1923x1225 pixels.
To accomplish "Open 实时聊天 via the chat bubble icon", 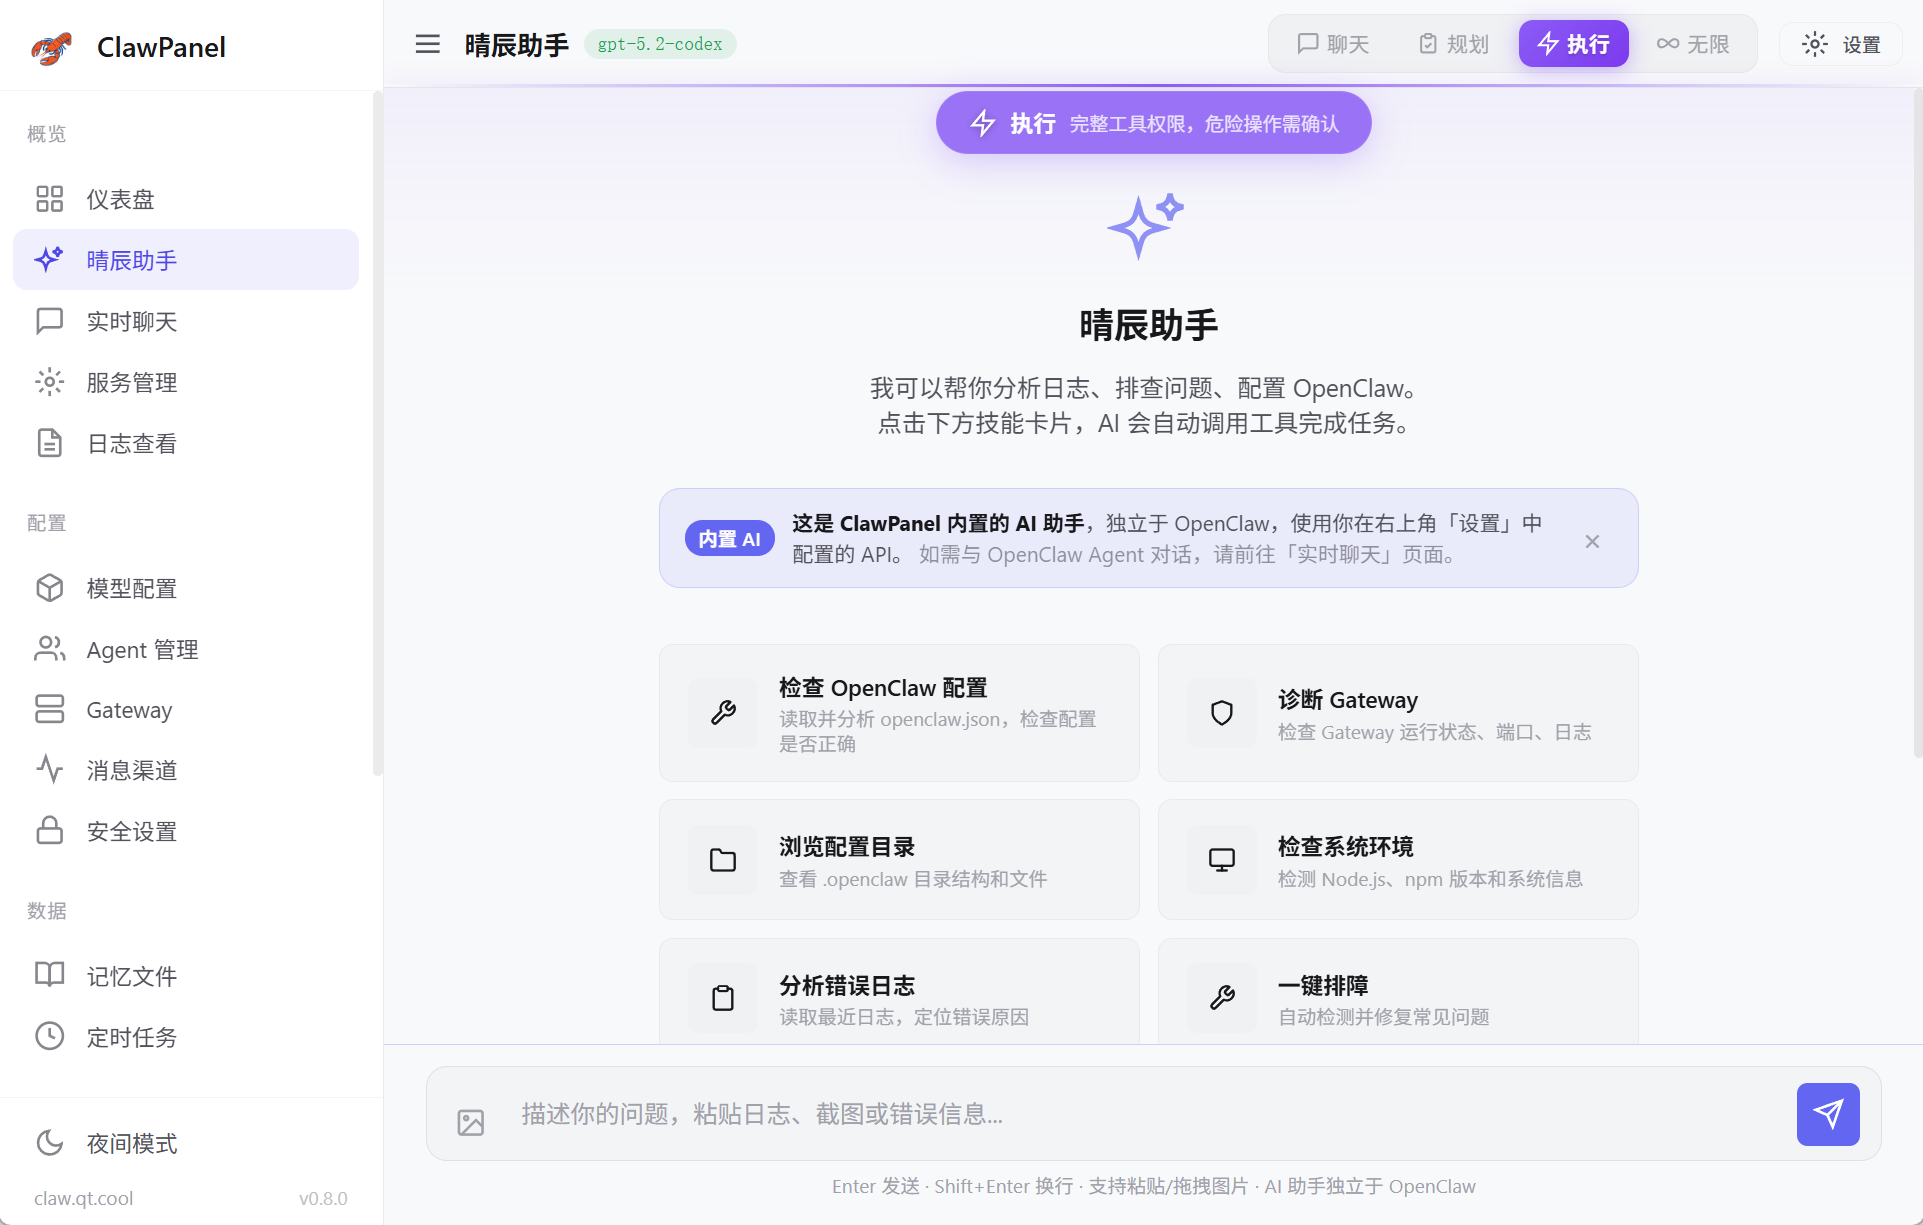I will [50, 321].
